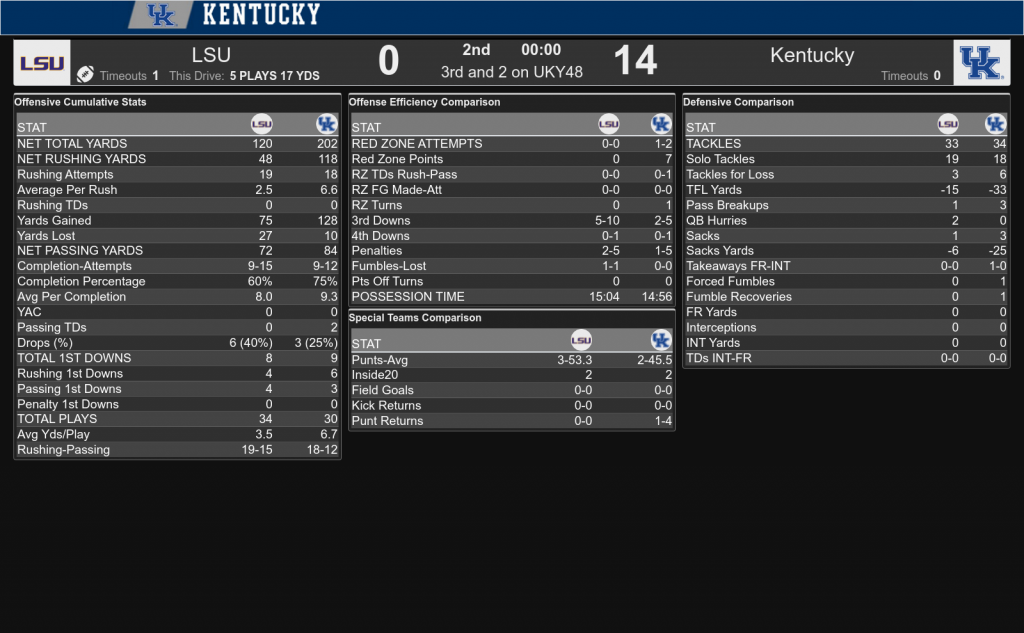
Task: Click the LSU team name in scoreboard
Action: [x=211, y=55]
